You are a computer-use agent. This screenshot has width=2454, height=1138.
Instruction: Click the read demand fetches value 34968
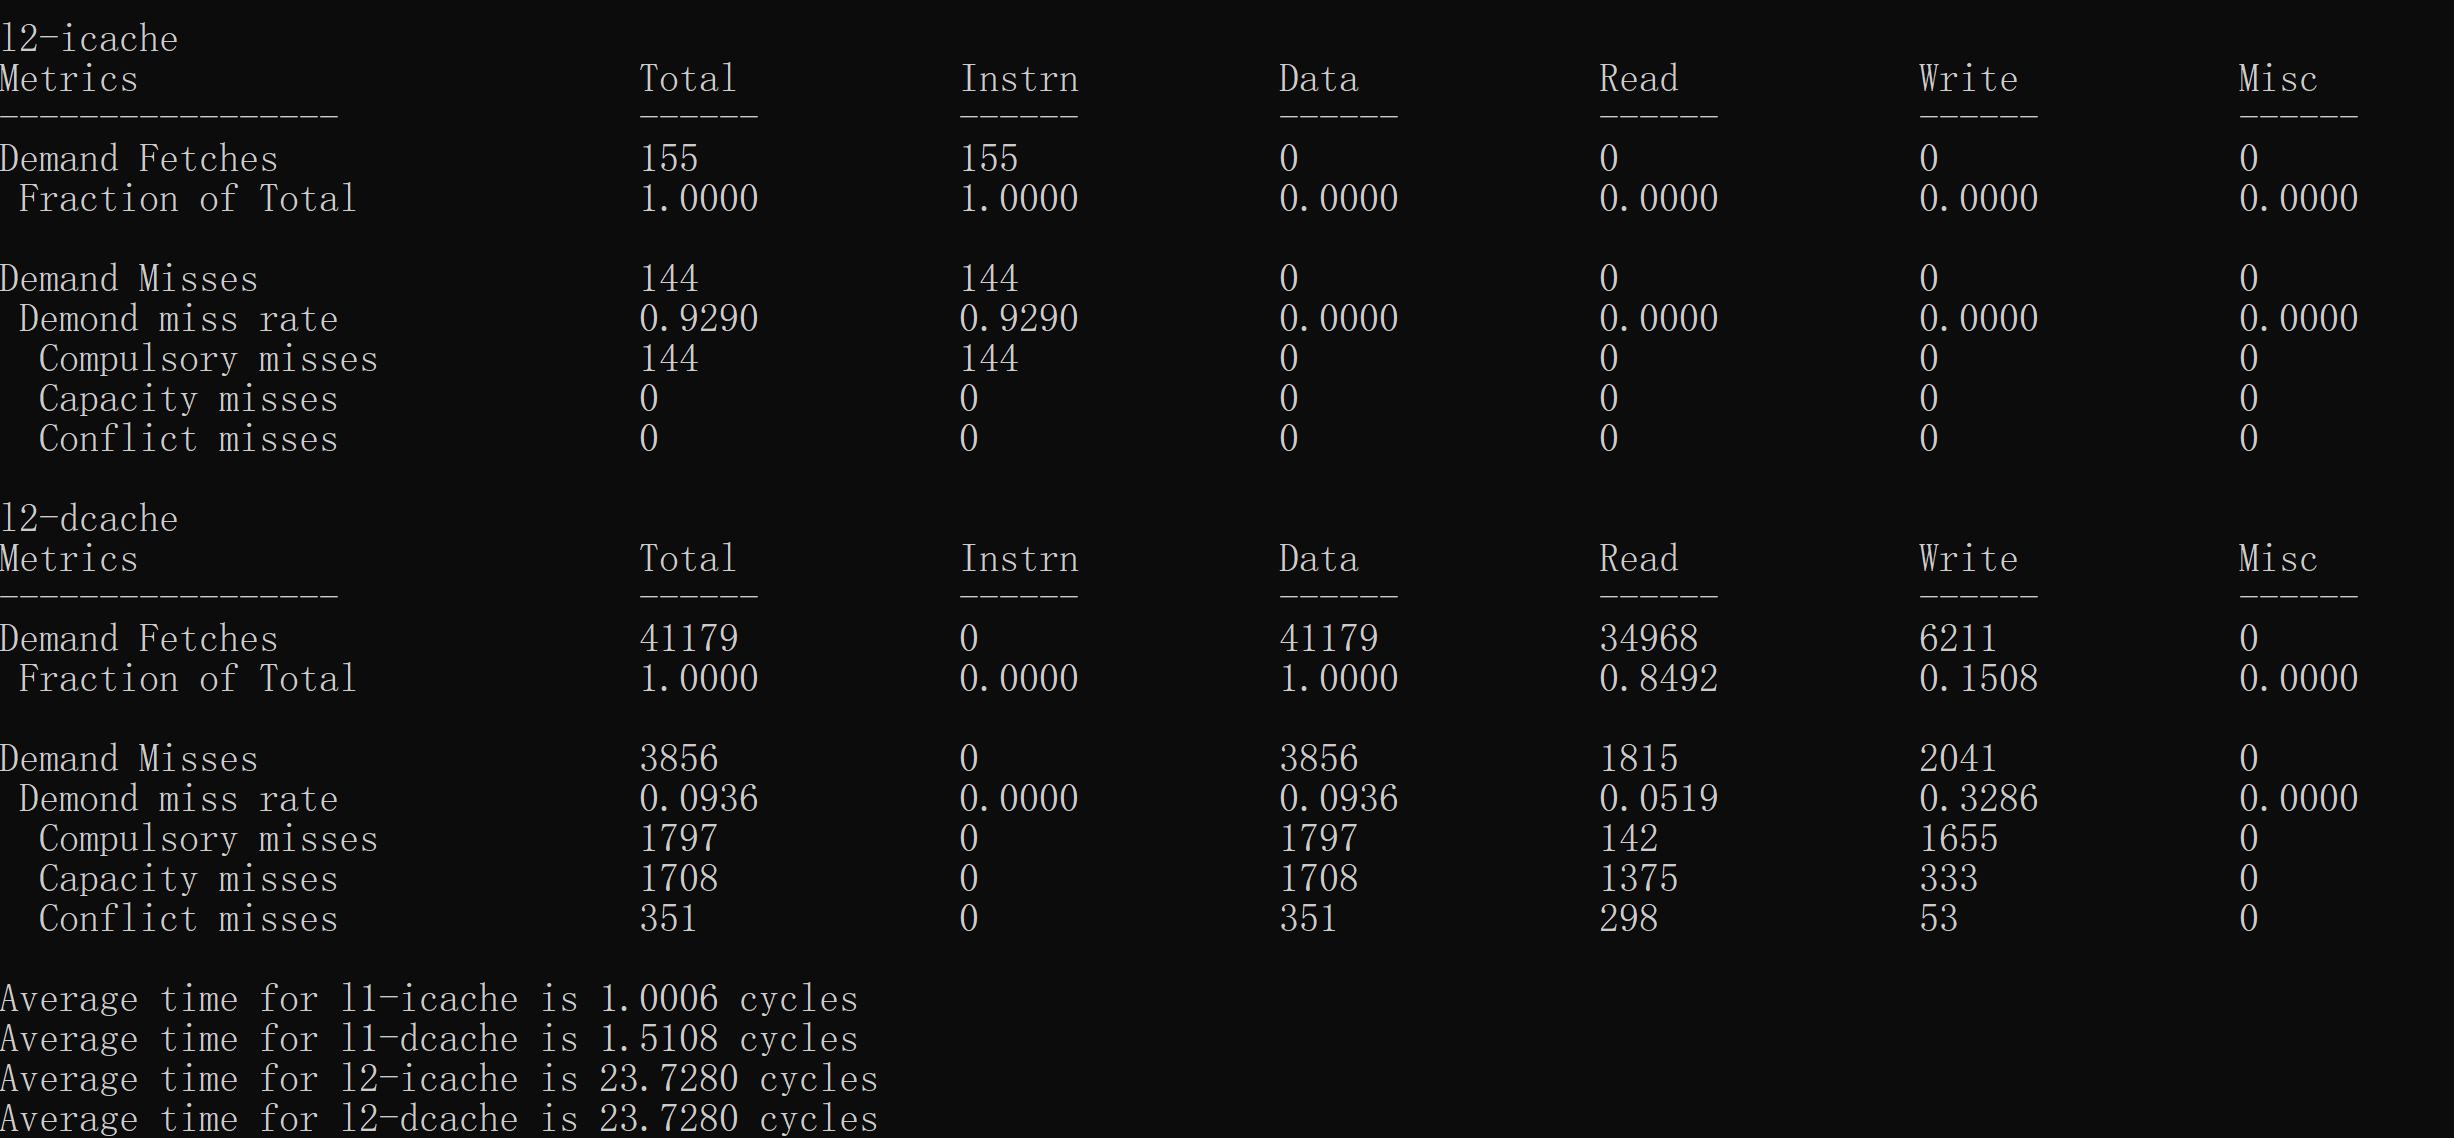1648,638
